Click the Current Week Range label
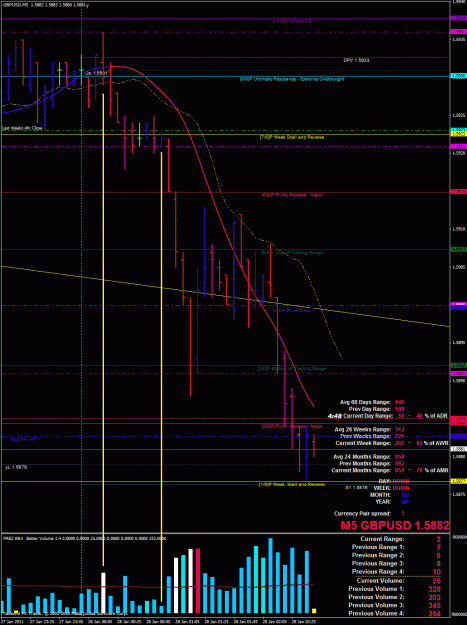The height and width of the screenshot is (625, 467). 363,443
